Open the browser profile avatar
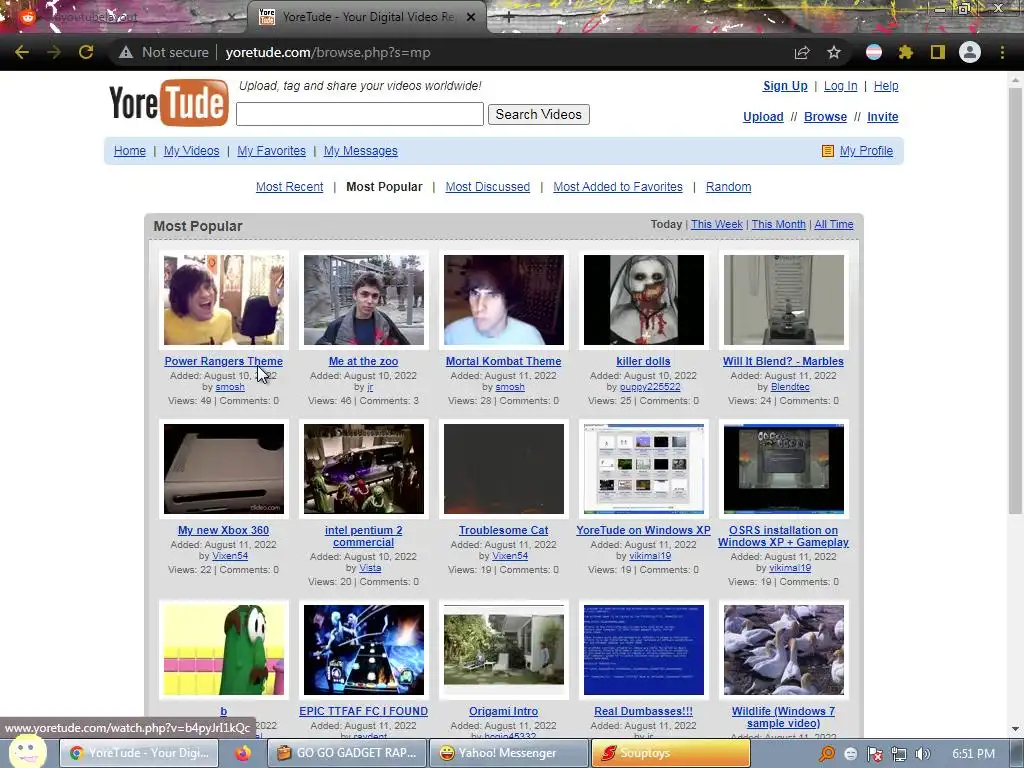1024x768 pixels. click(970, 52)
